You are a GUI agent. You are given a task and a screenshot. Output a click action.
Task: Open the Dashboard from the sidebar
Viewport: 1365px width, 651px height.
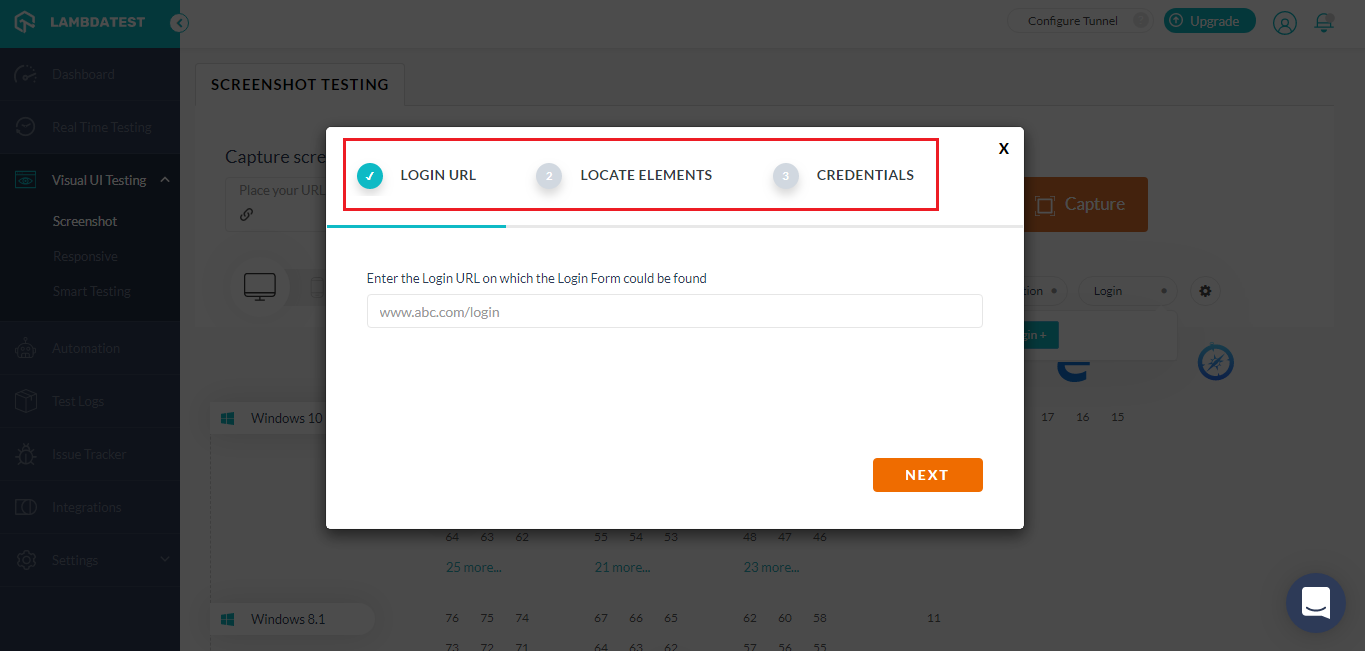click(x=83, y=73)
